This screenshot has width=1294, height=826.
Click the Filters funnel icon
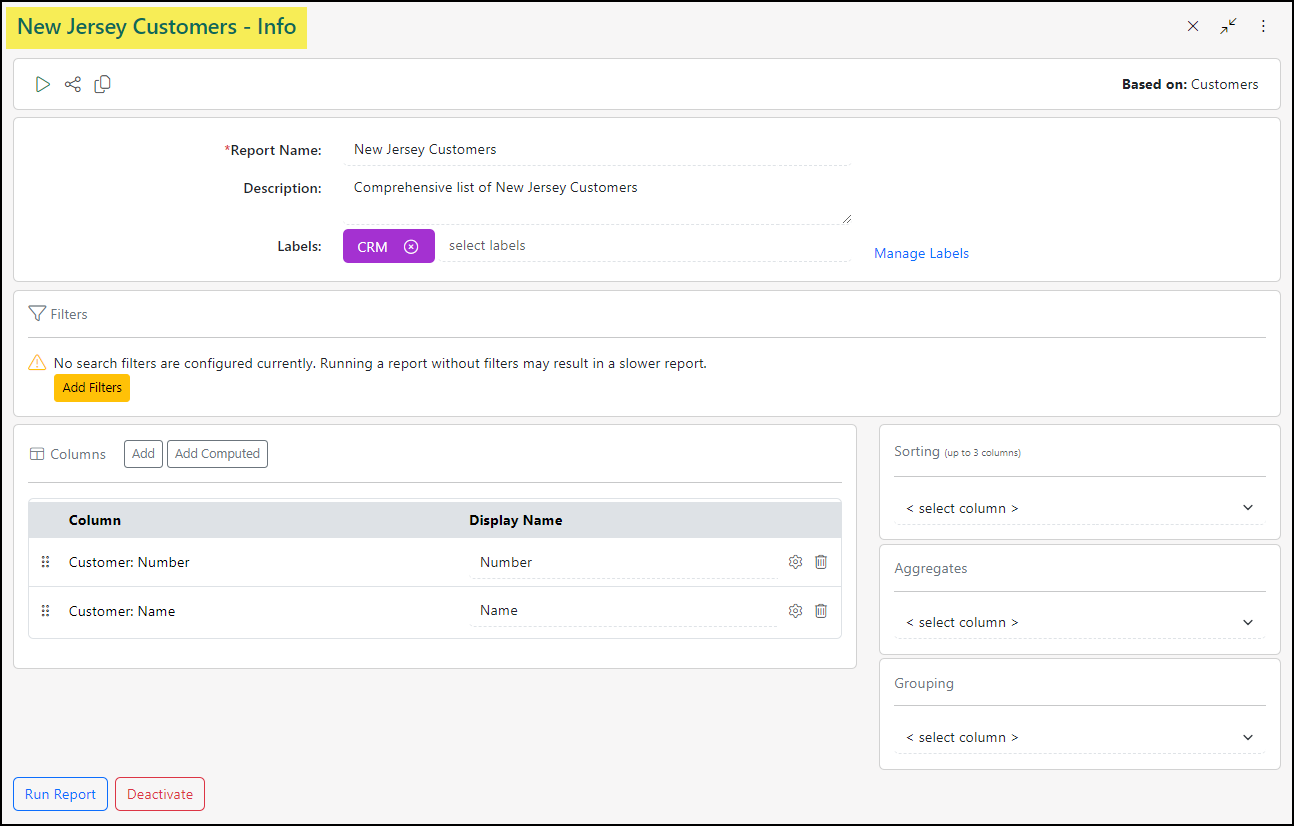pos(37,314)
